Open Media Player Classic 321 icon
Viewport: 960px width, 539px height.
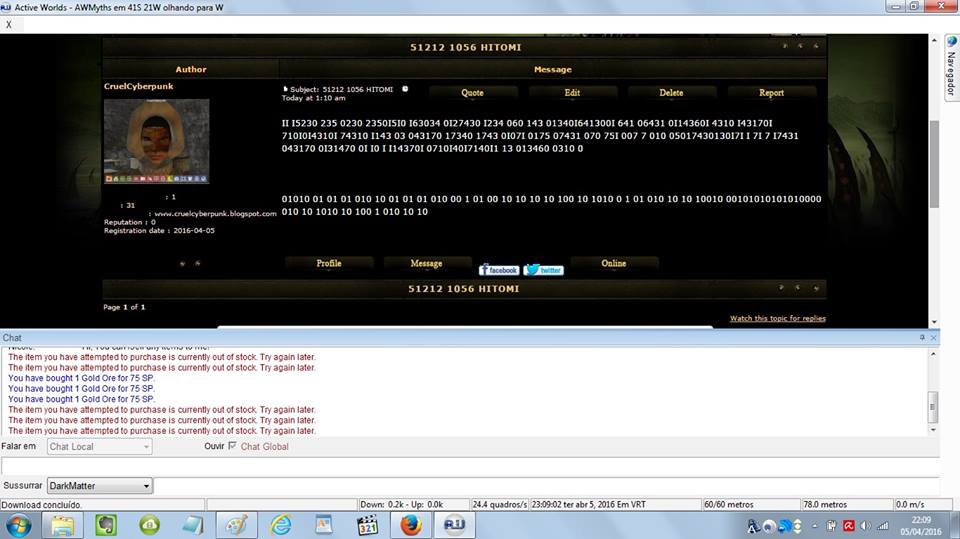click(367, 526)
